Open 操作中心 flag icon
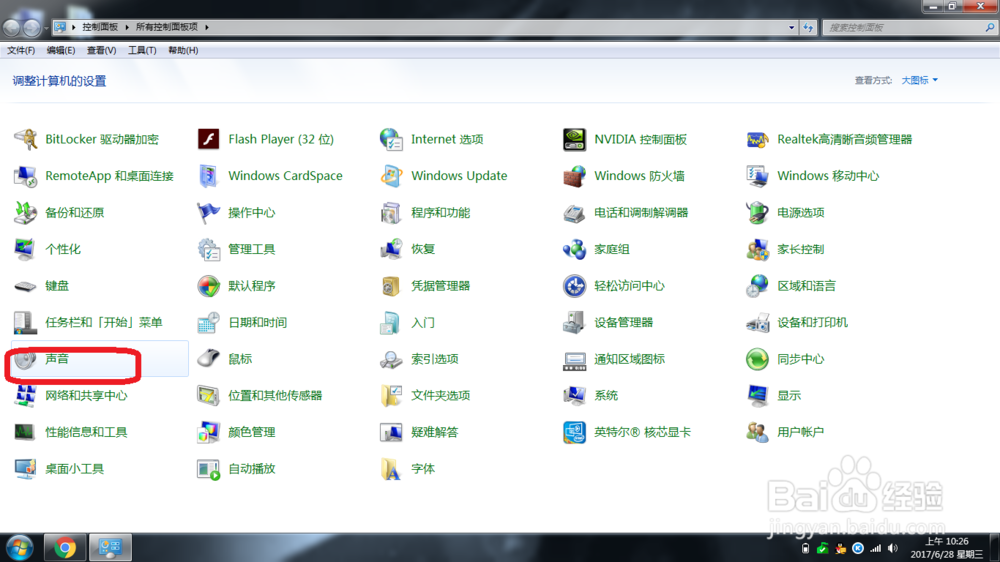Image resolution: width=1000 pixels, height=562 pixels. [209, 212]
